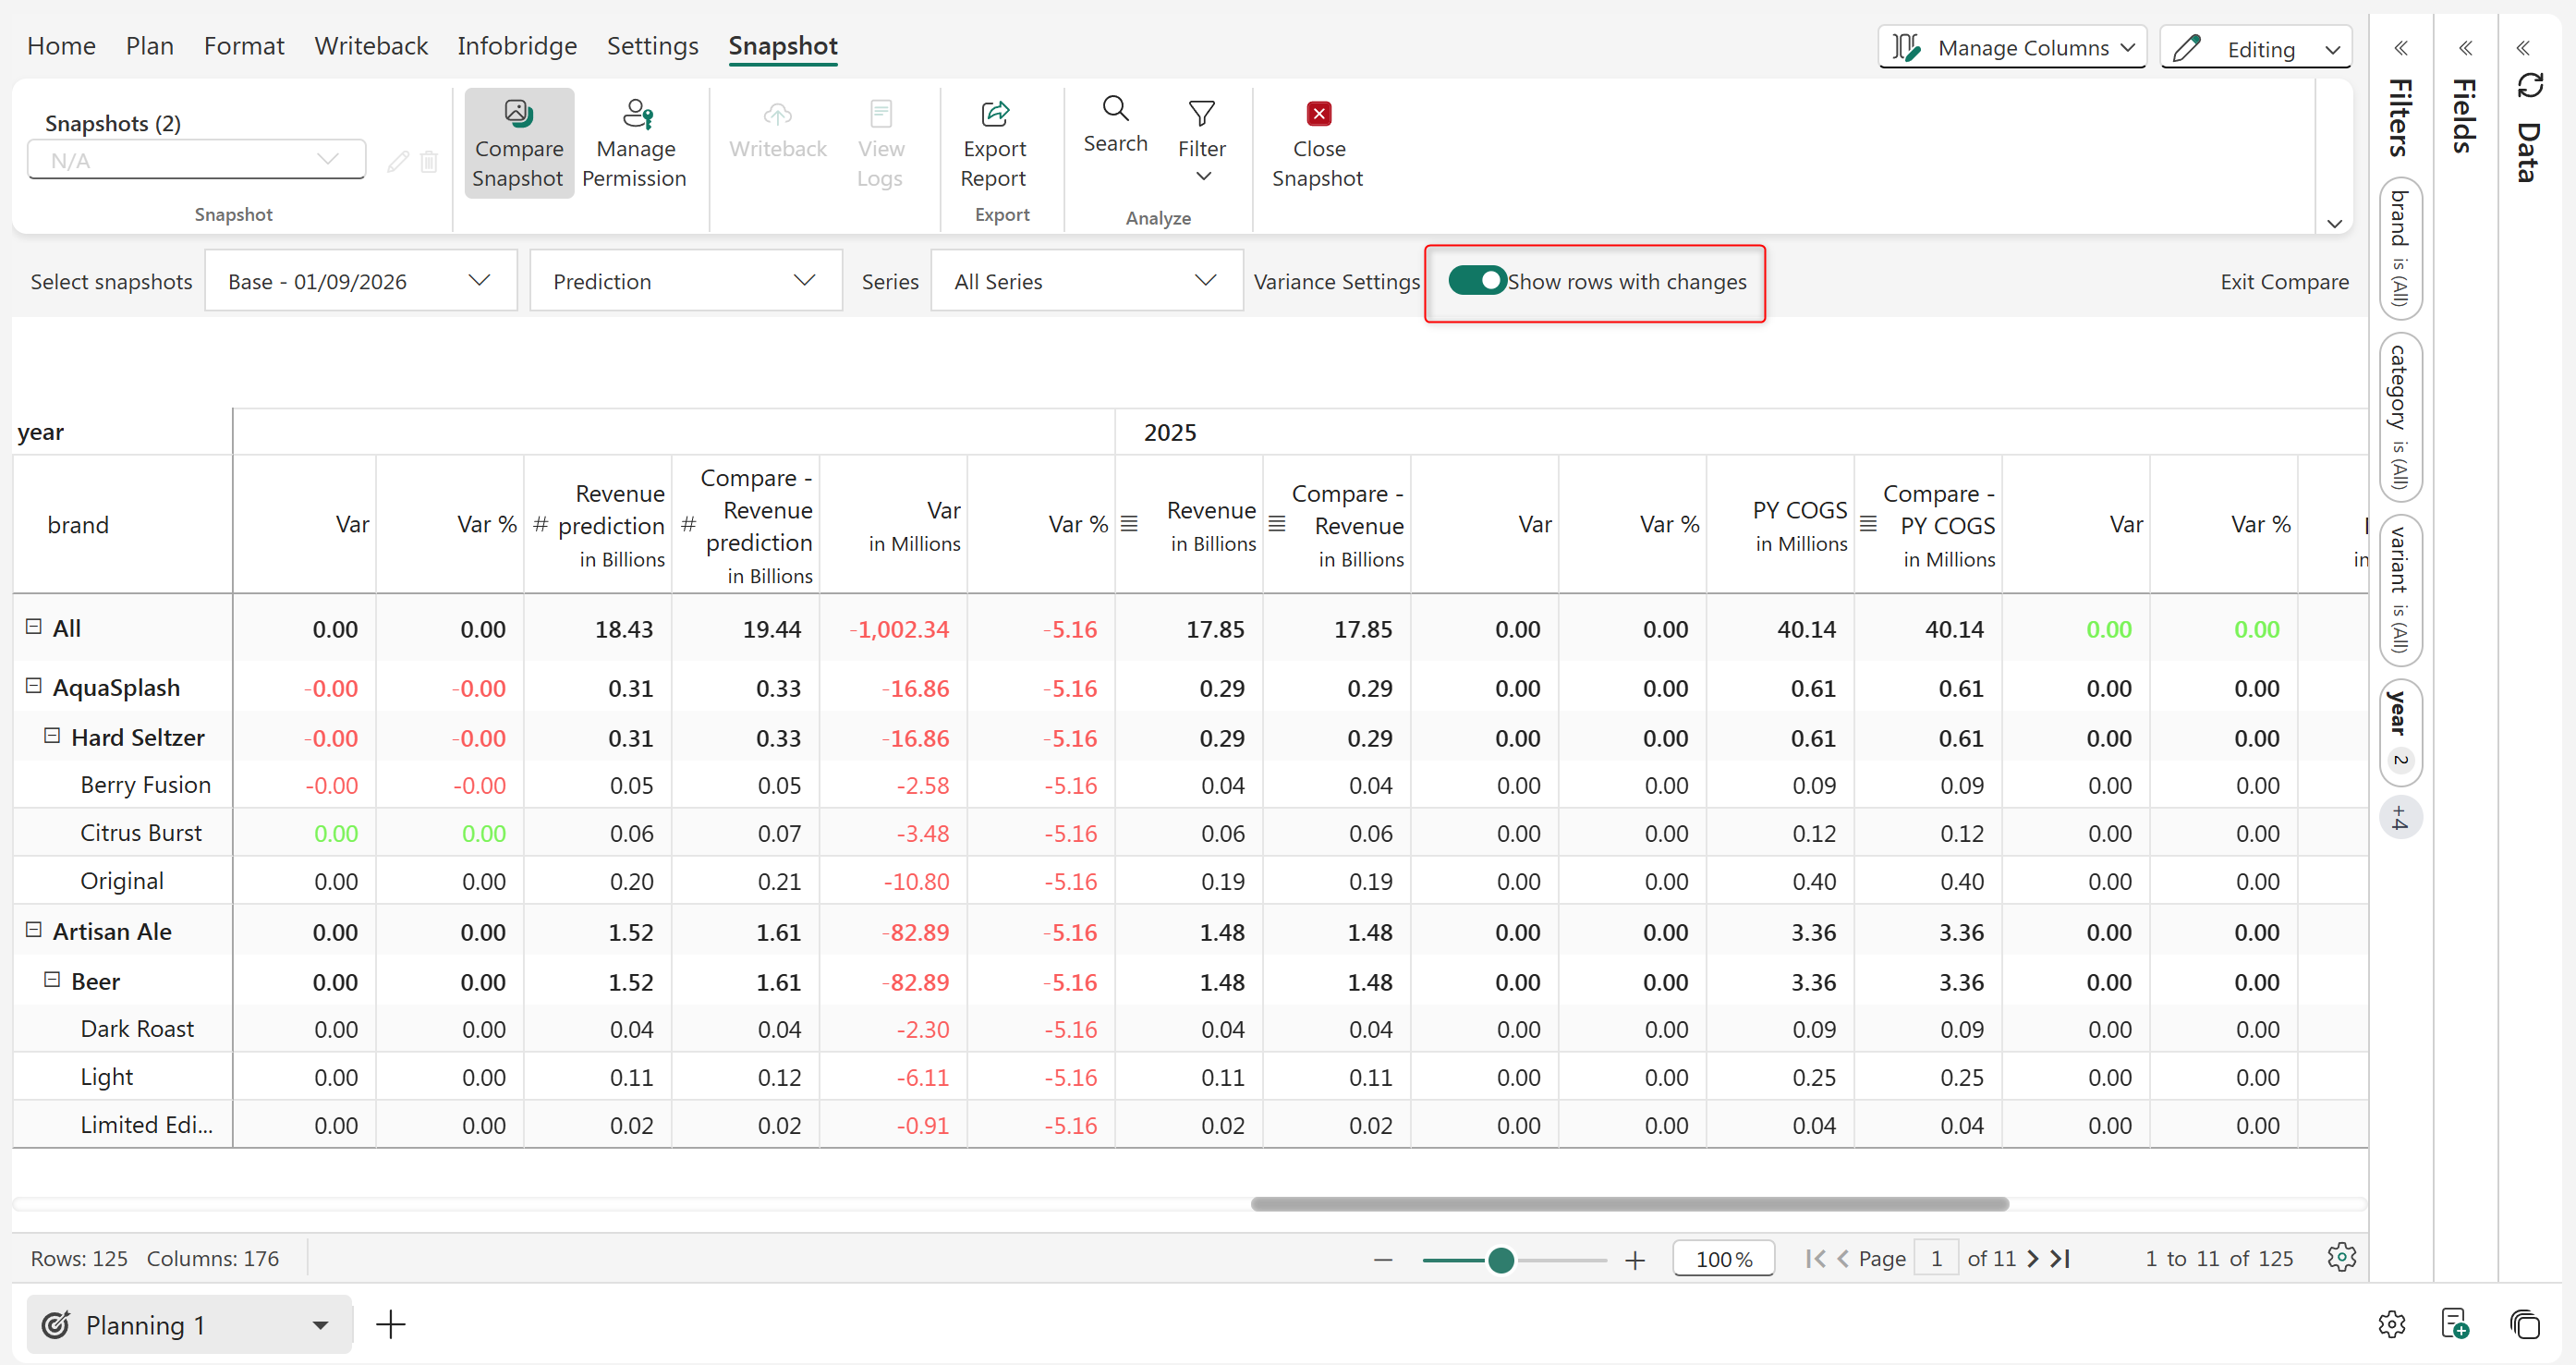2576x1365 pixels.
Task: Open the Base - 01/09/2026 snapshot dropdown
Action: coord(360,281)
